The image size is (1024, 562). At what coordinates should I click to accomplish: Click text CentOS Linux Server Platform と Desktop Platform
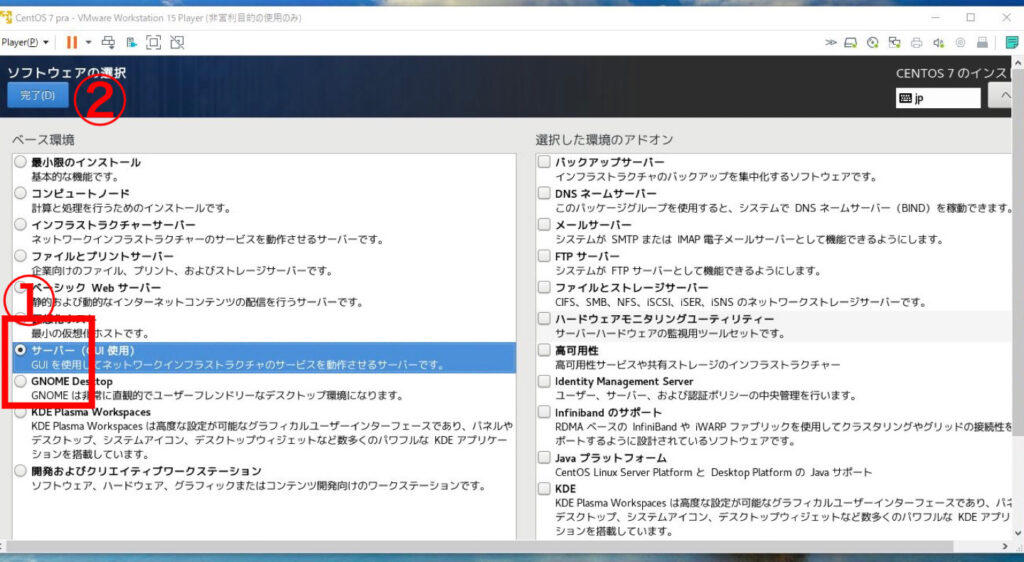[x=673, y=472]
